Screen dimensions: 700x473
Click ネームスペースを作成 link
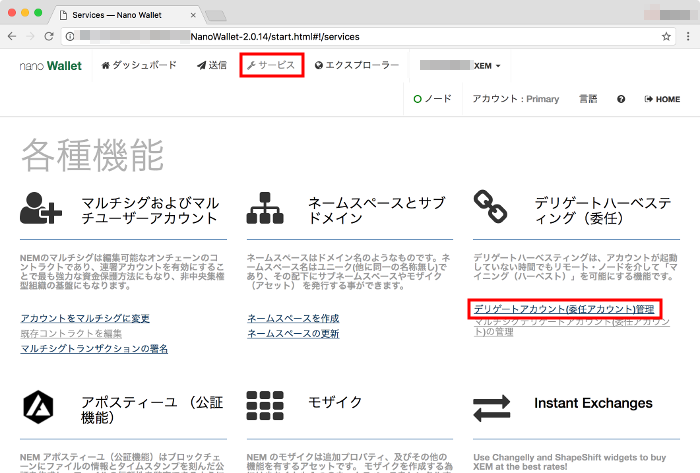[x=293, y=318]
